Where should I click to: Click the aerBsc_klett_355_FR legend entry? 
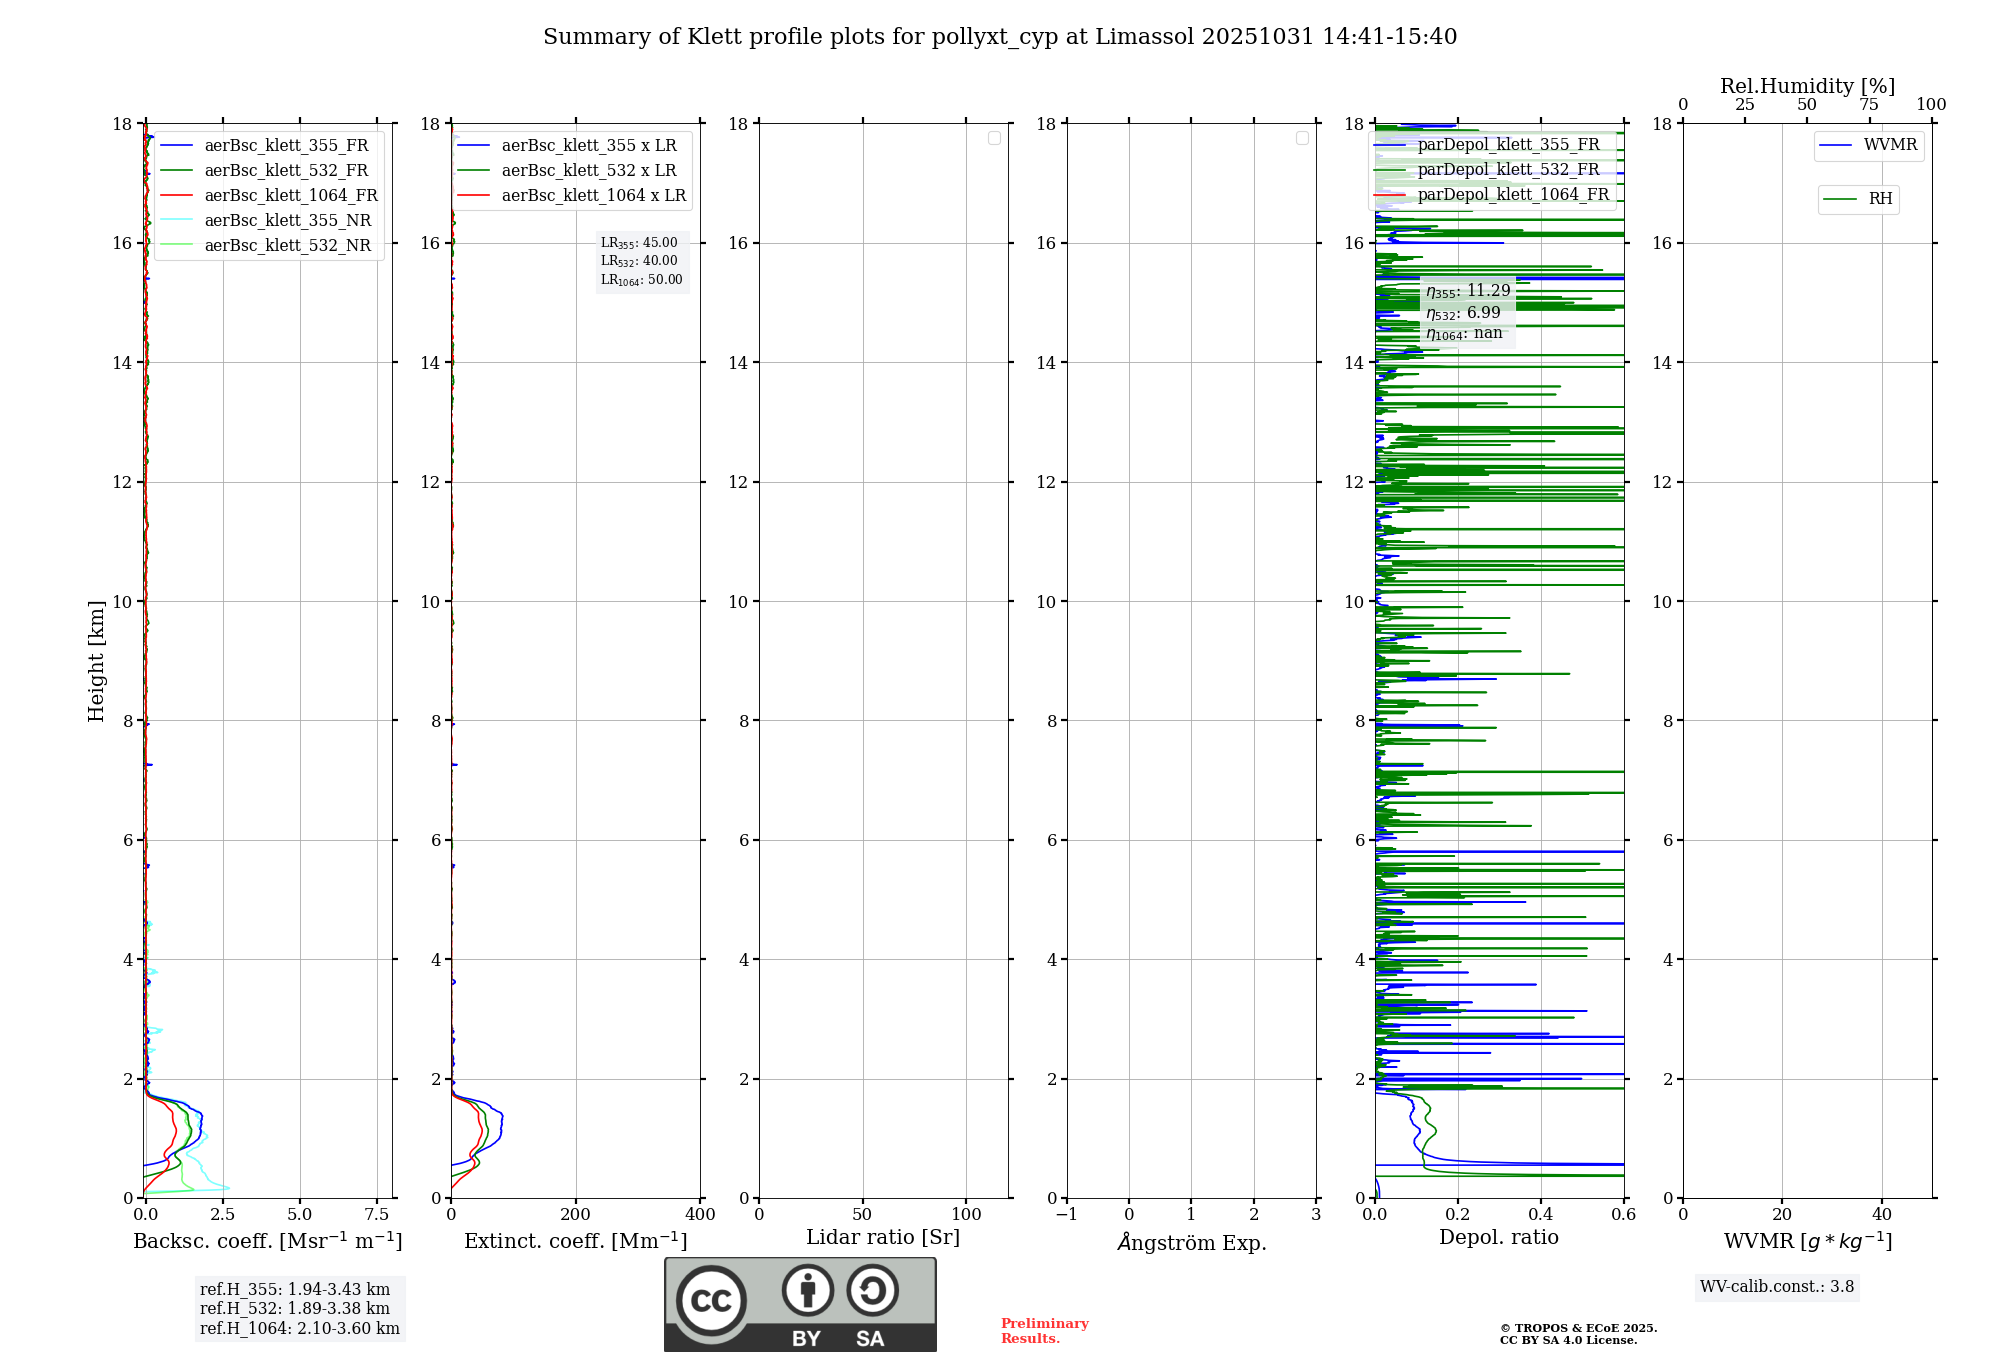[286, 146]
